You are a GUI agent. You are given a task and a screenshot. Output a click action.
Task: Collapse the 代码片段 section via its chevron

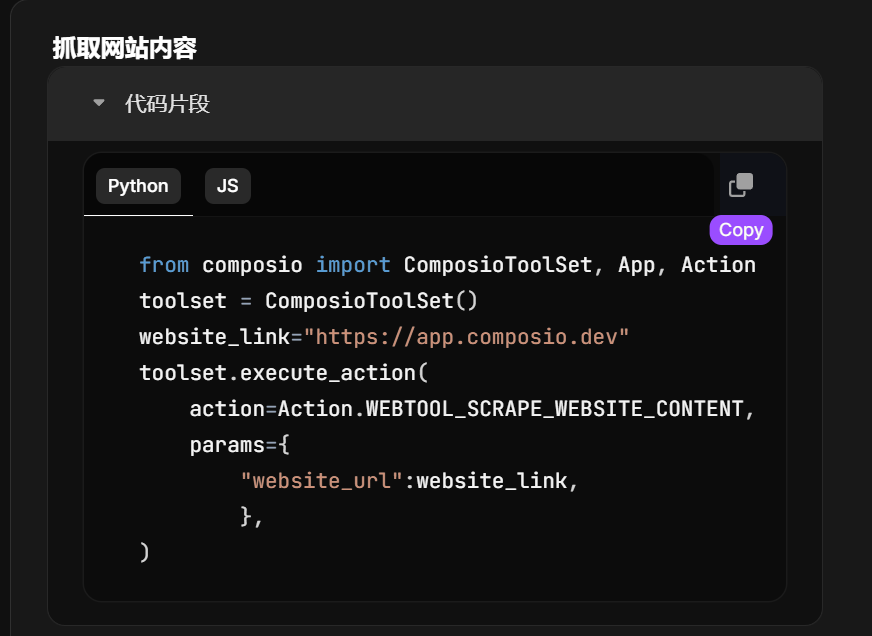97,103
